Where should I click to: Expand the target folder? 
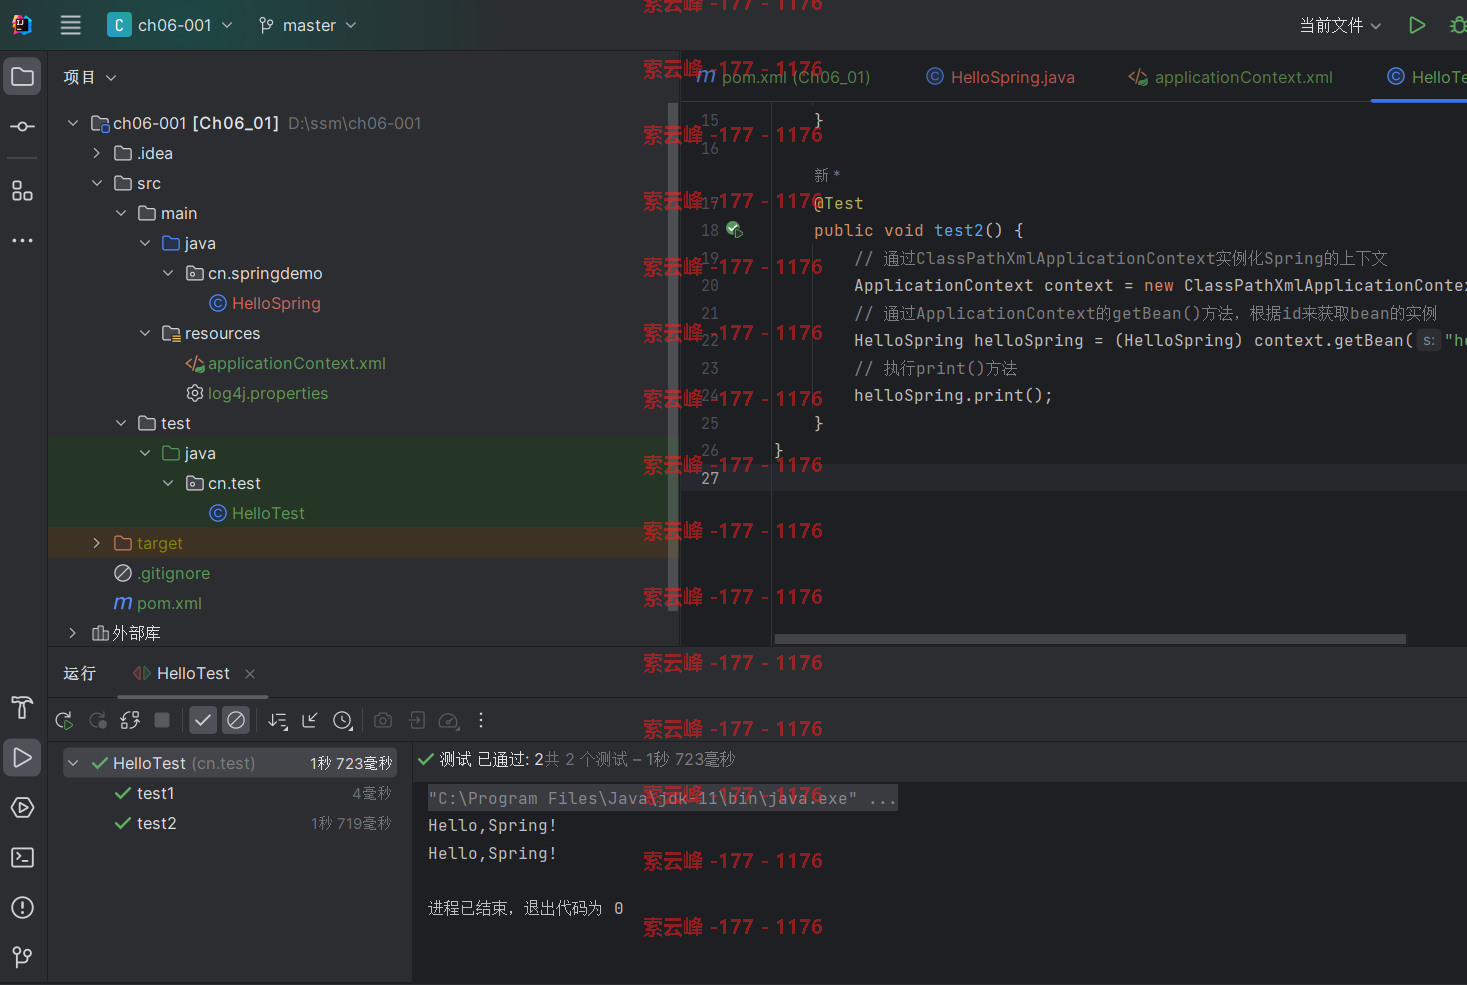coord(97,543)
